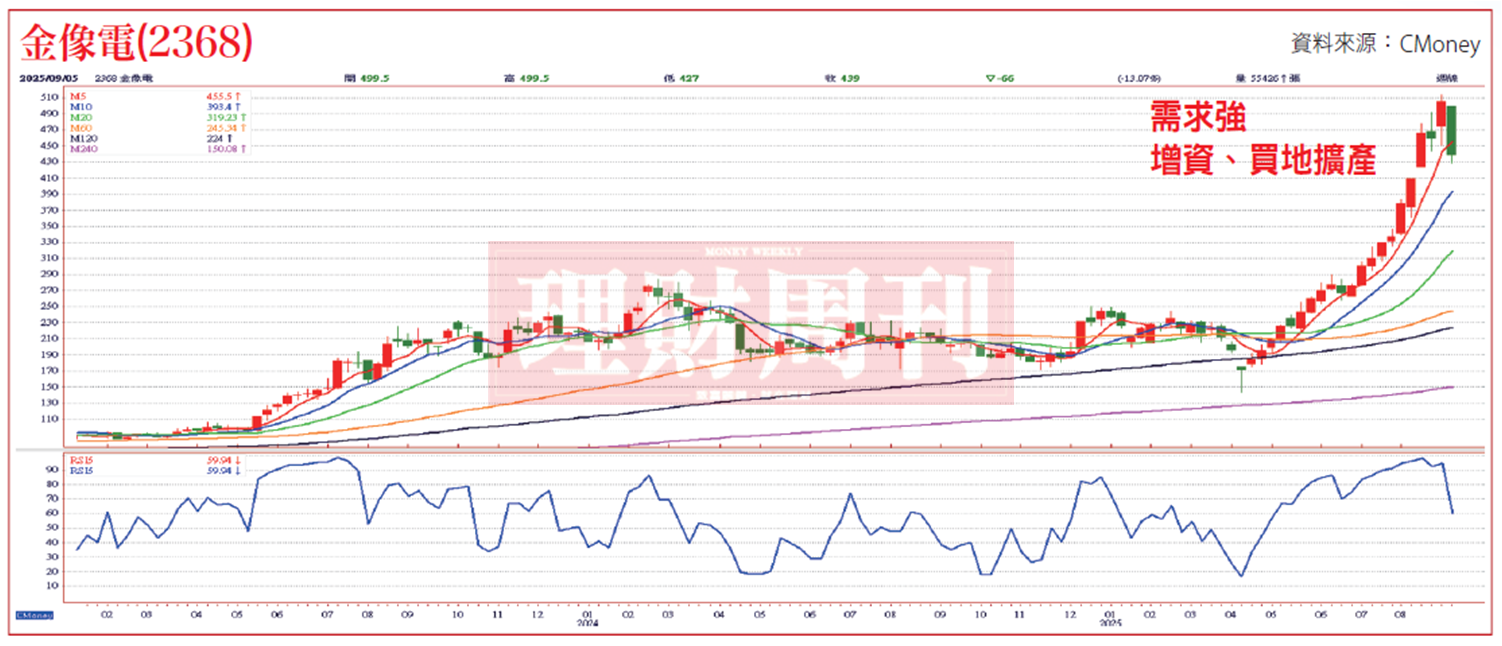Click the blue RSI5 indicator label

click(x=80, y=470)
